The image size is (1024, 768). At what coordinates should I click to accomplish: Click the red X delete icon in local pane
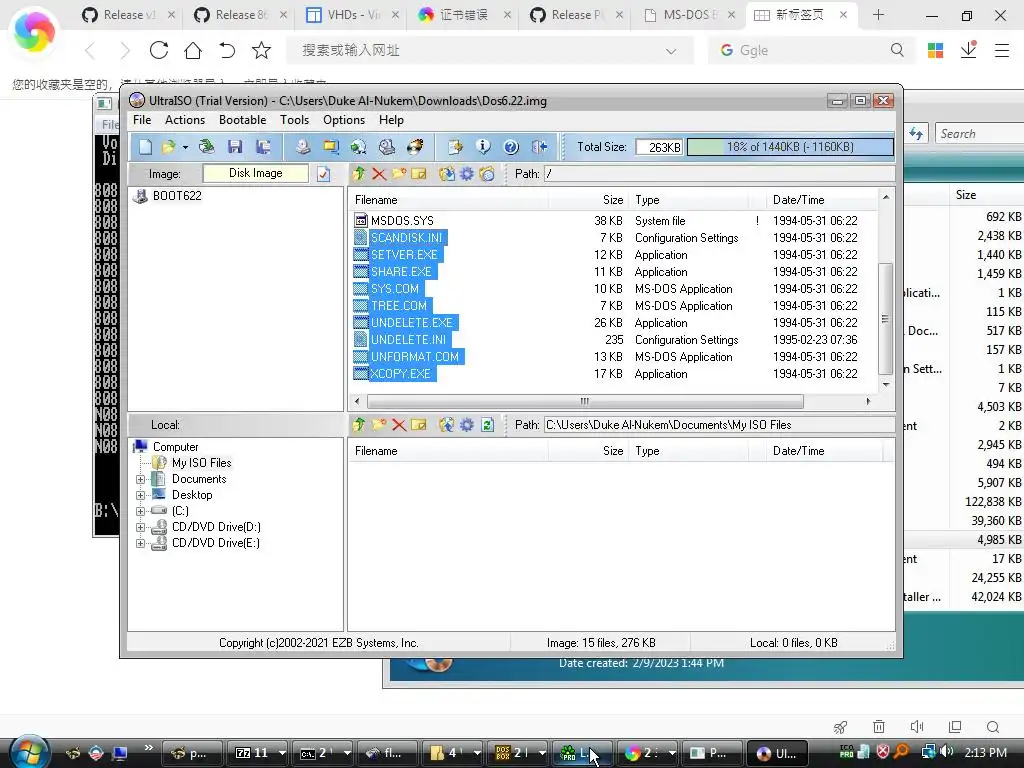(398, 424)
